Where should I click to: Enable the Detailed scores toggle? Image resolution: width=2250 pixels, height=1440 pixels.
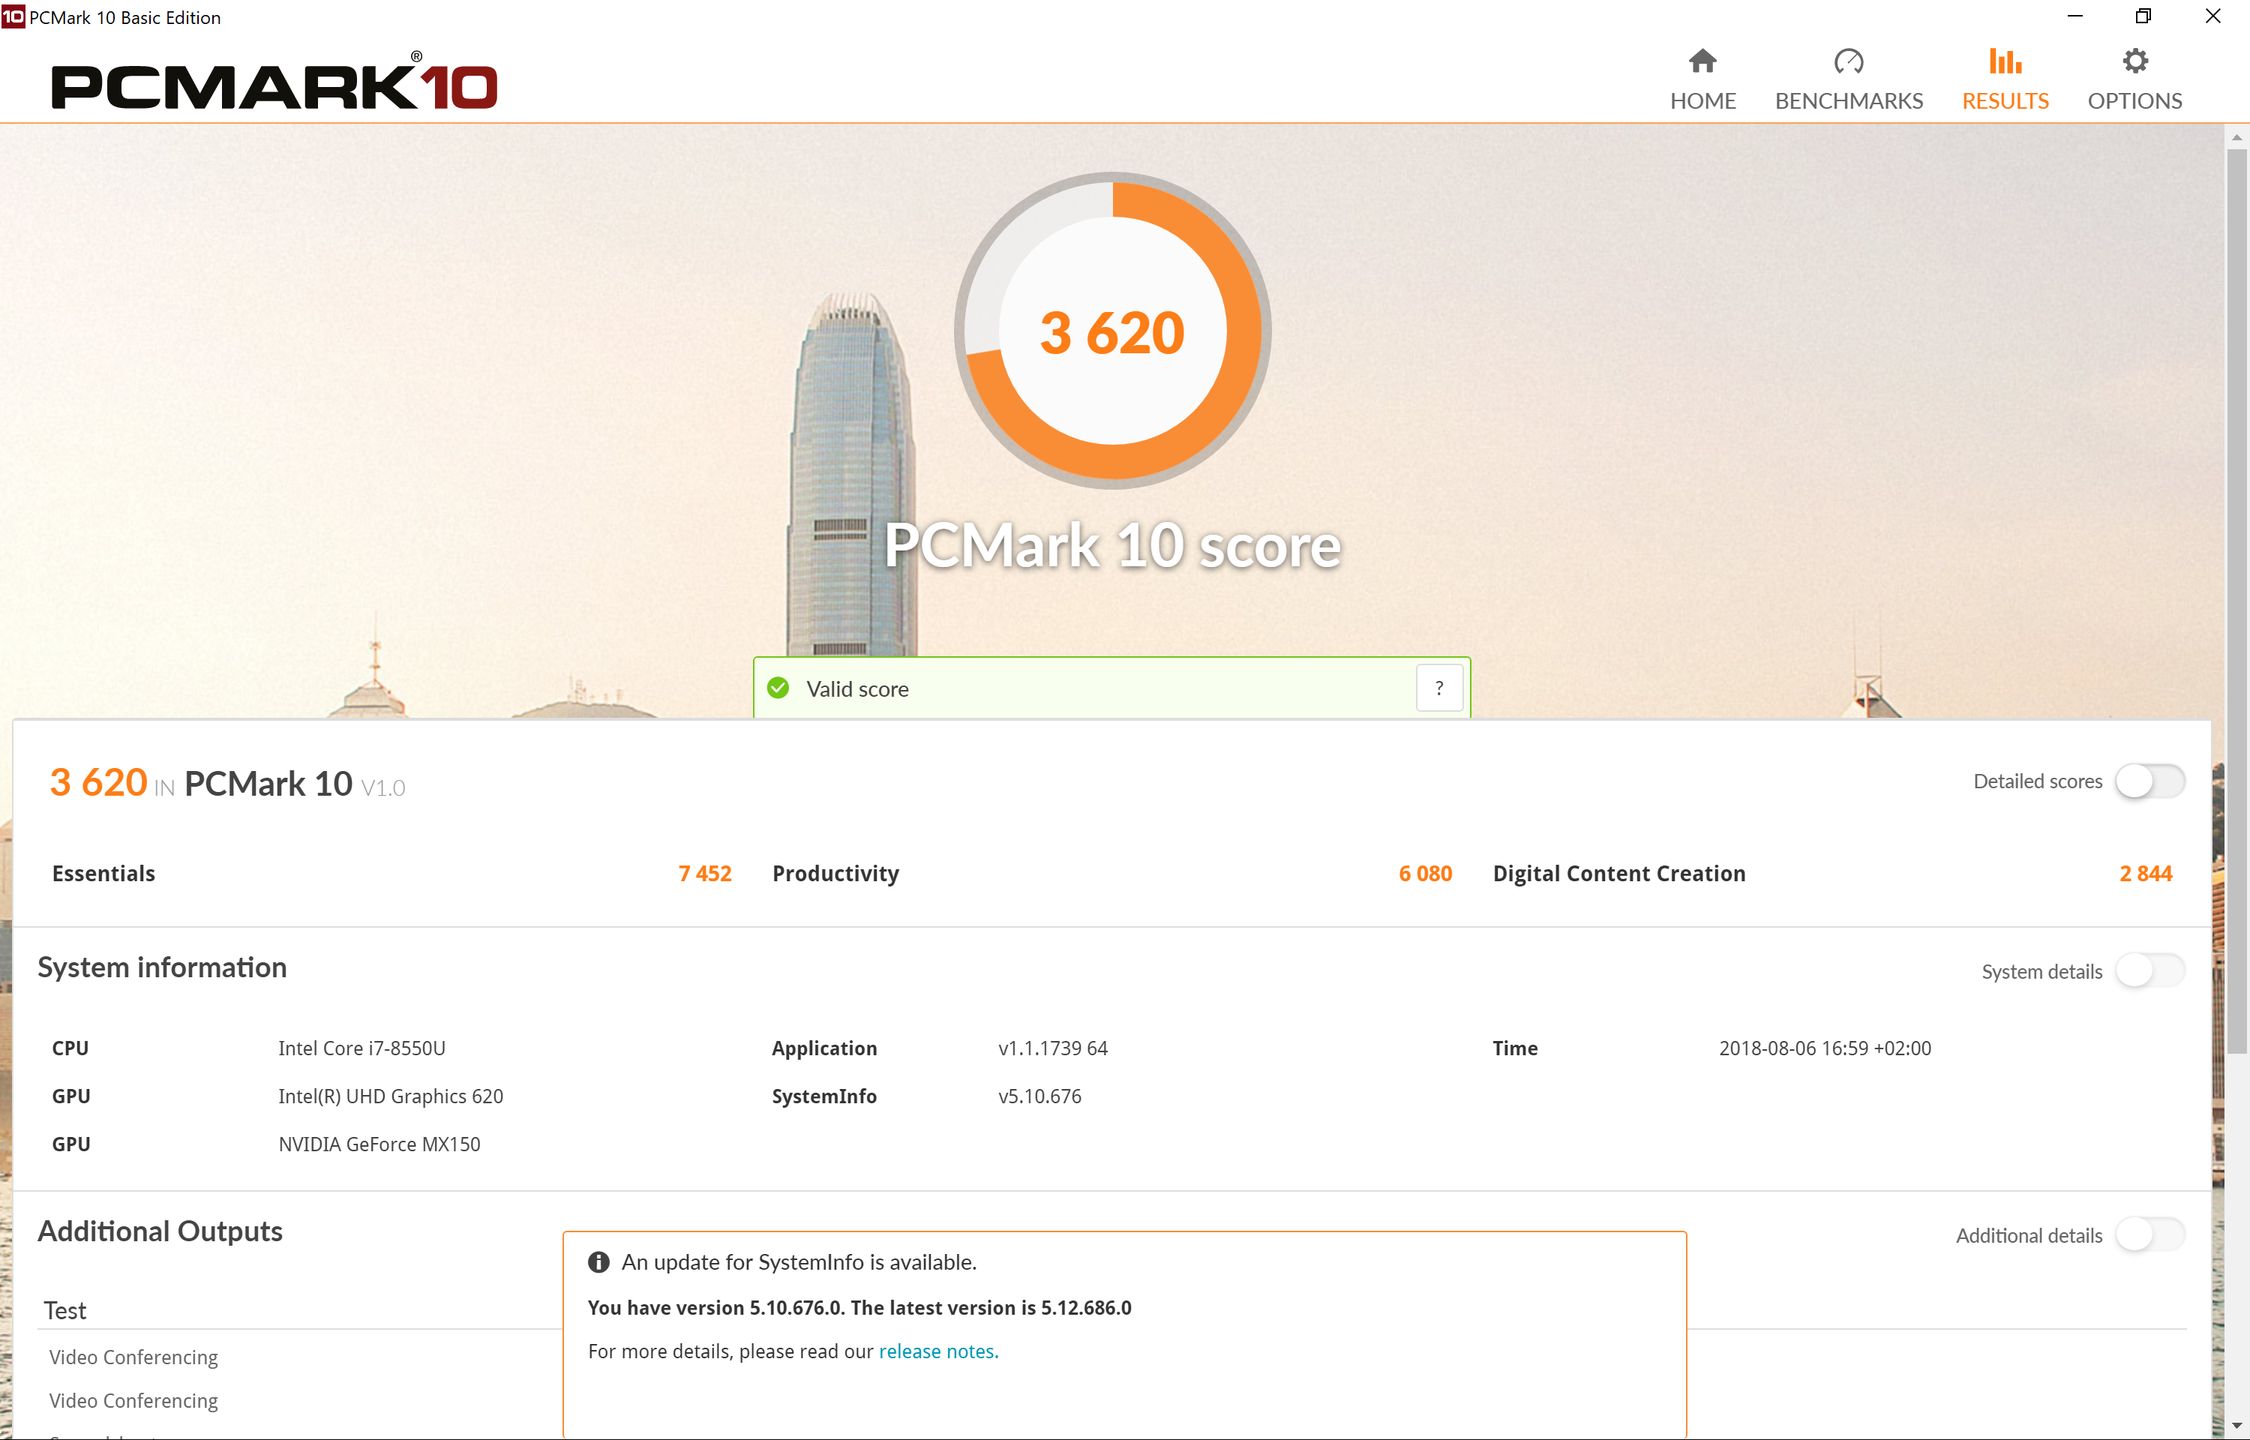2149,781
